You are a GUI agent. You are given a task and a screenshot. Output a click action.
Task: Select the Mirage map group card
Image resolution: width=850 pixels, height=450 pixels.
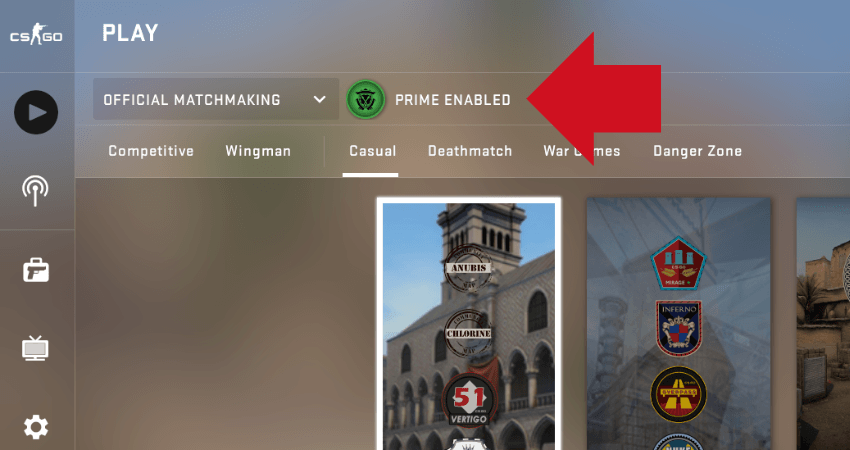(678, 324)
